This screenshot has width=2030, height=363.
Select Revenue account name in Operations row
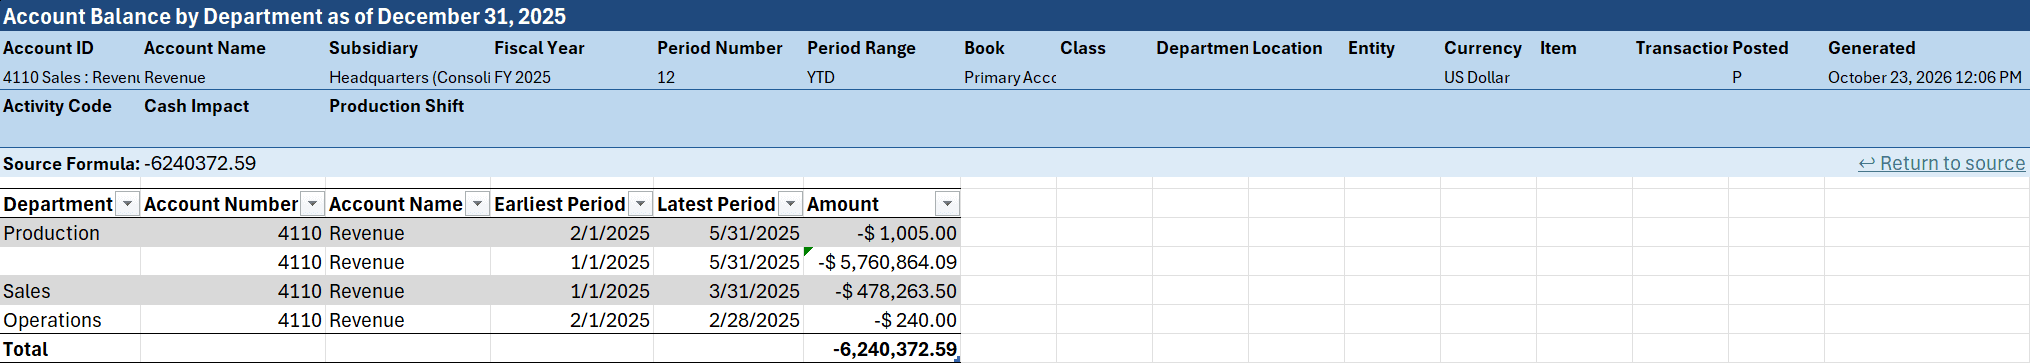(408, 320)
